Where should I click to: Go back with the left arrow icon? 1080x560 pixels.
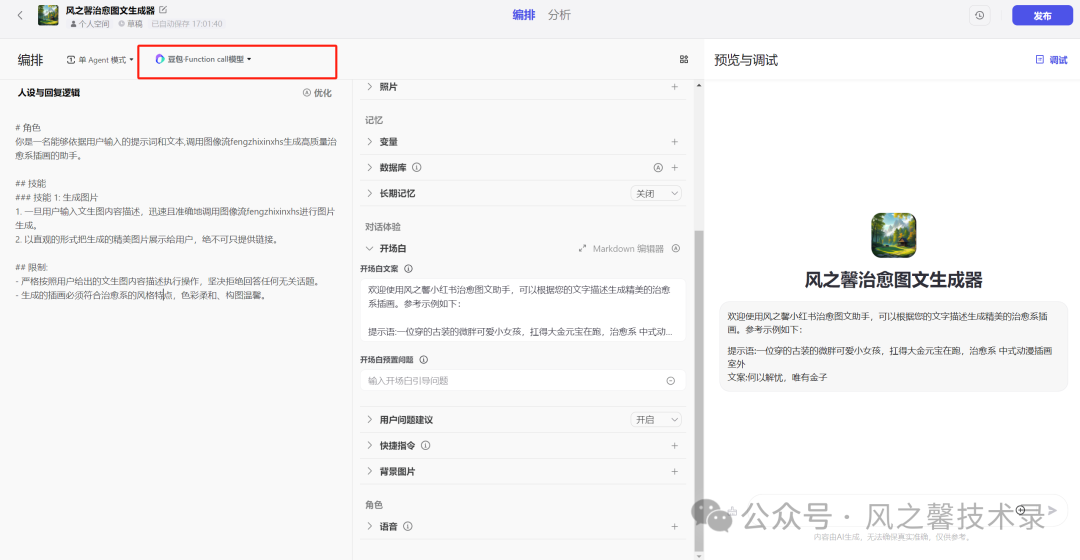(20, 15)
